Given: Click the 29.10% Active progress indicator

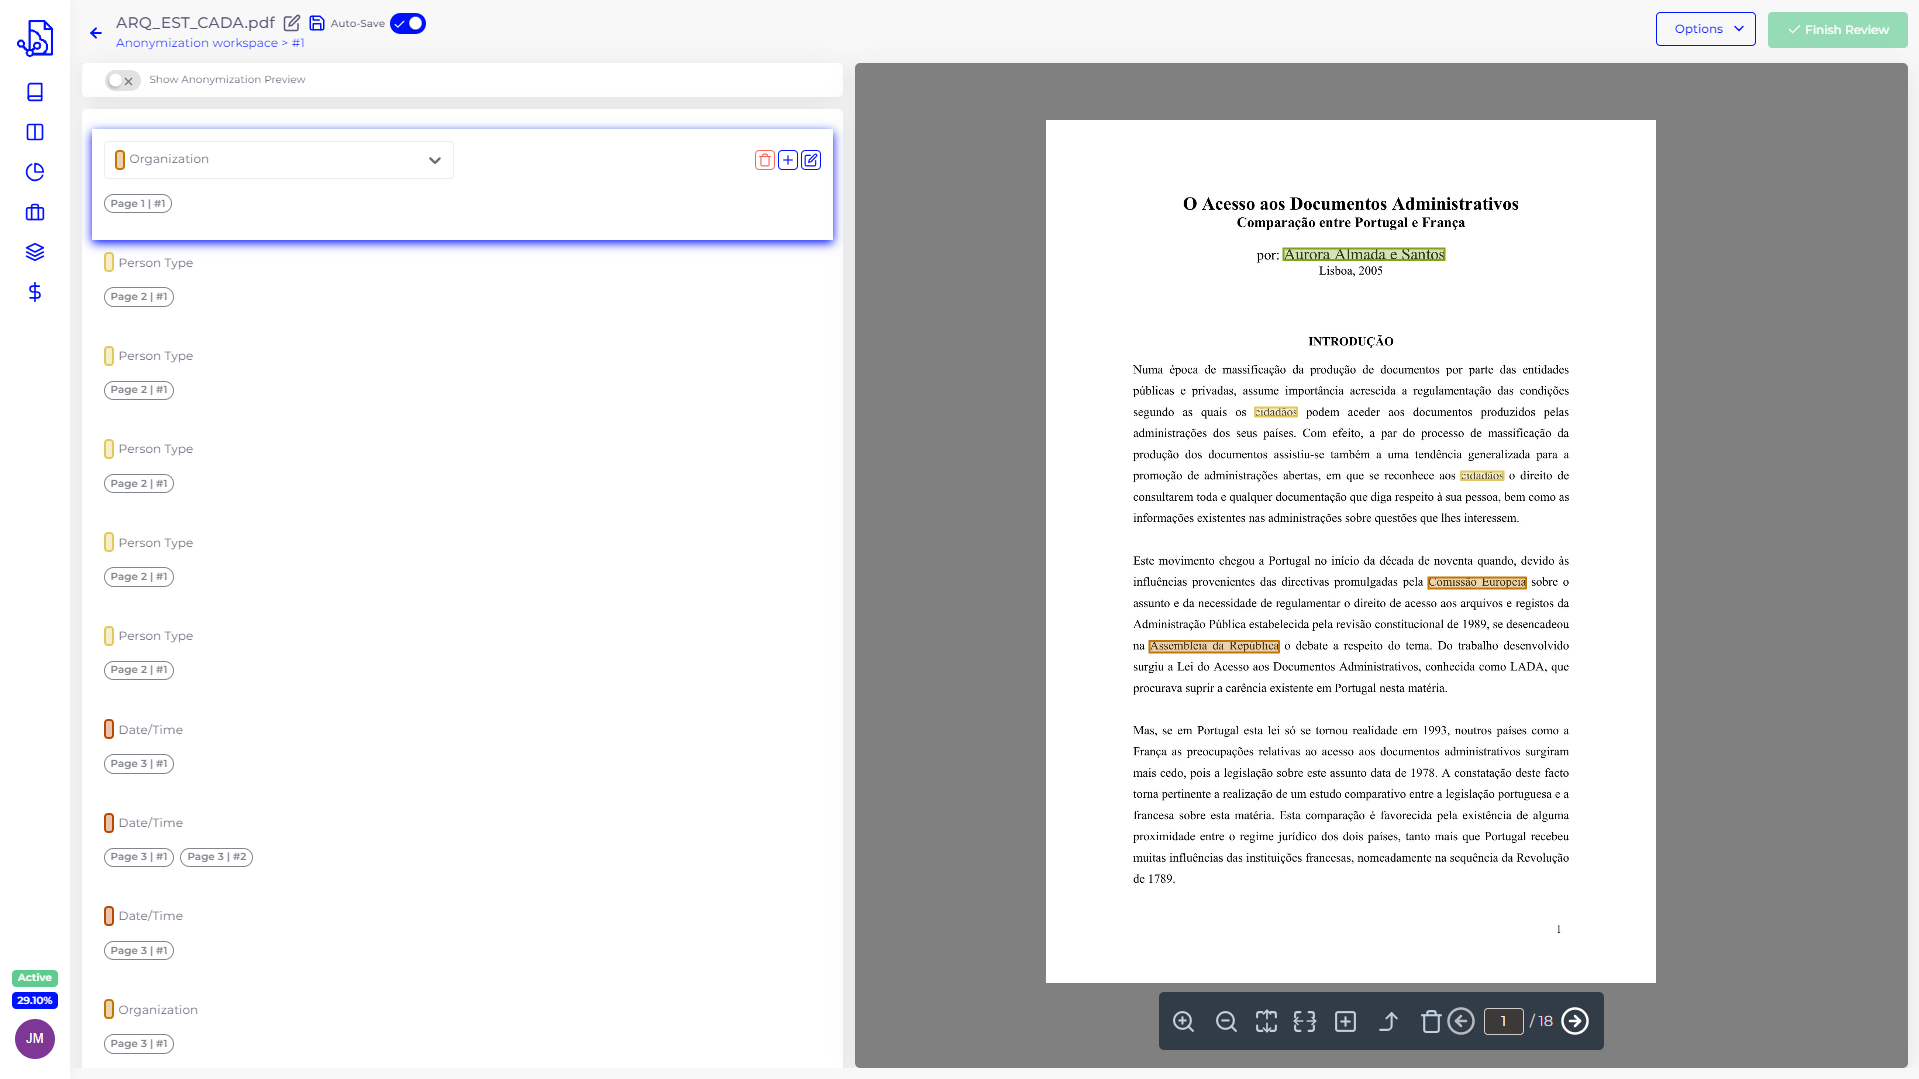Looking at the screenshot, I should [34, 989].
